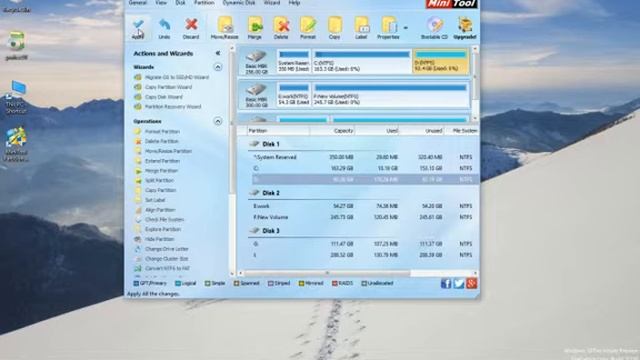Open This PC desktop shortcut
Image resolution: width=640 pixels, height=360 pixels.
16,97
